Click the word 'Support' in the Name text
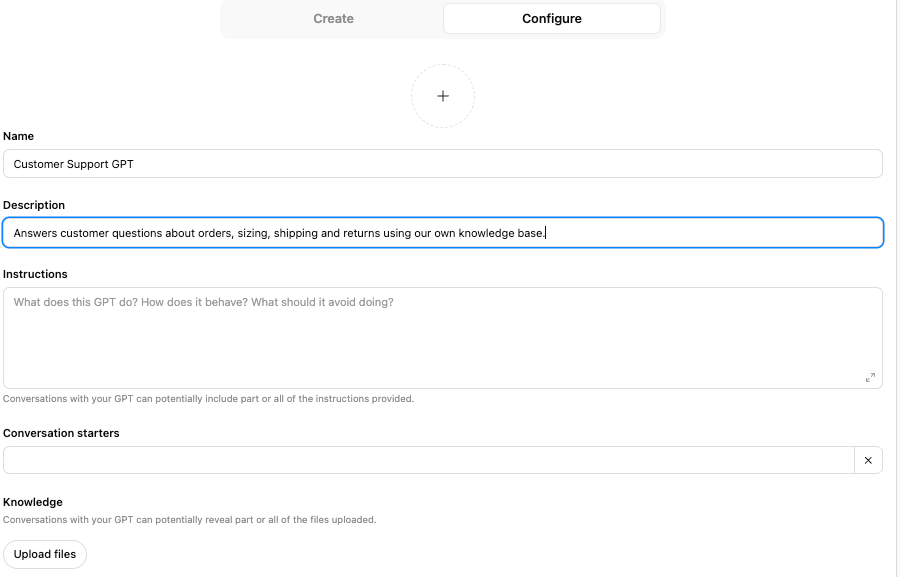Image resolution: width=900 pixels, height=577 pixels. click(x=88, y=164)
